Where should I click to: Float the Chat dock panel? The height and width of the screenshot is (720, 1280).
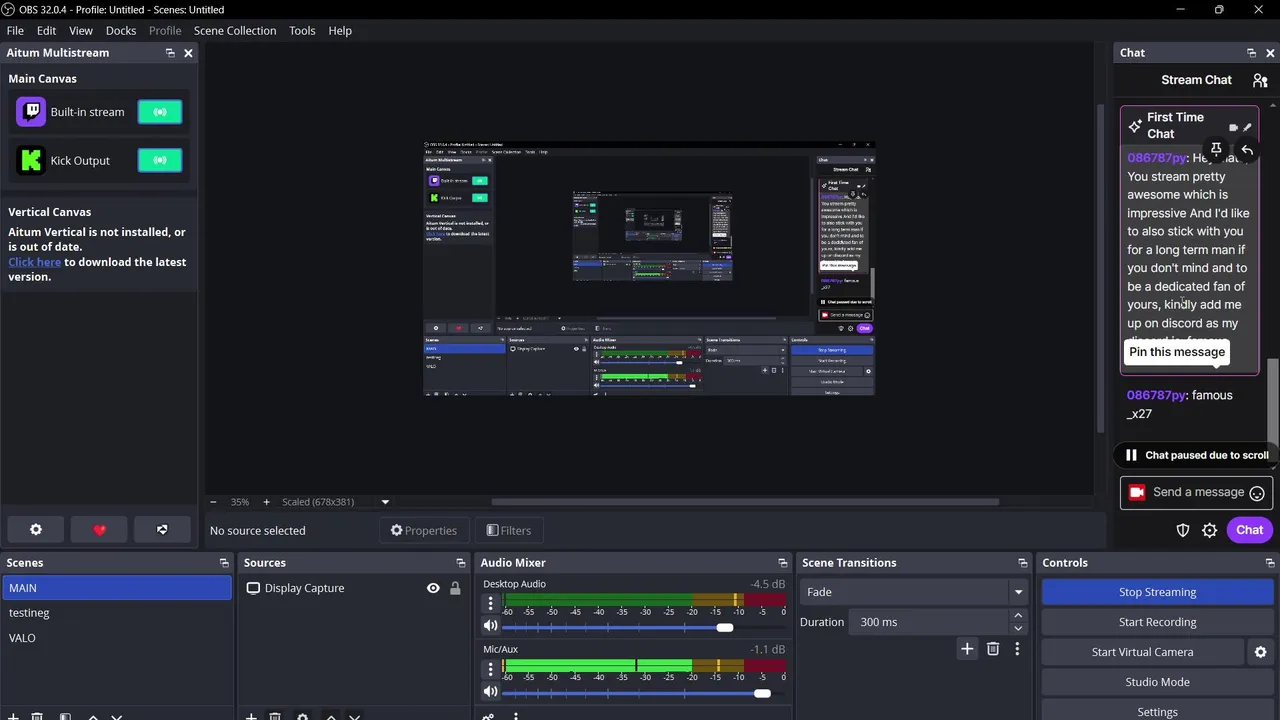pos(1251,53)
